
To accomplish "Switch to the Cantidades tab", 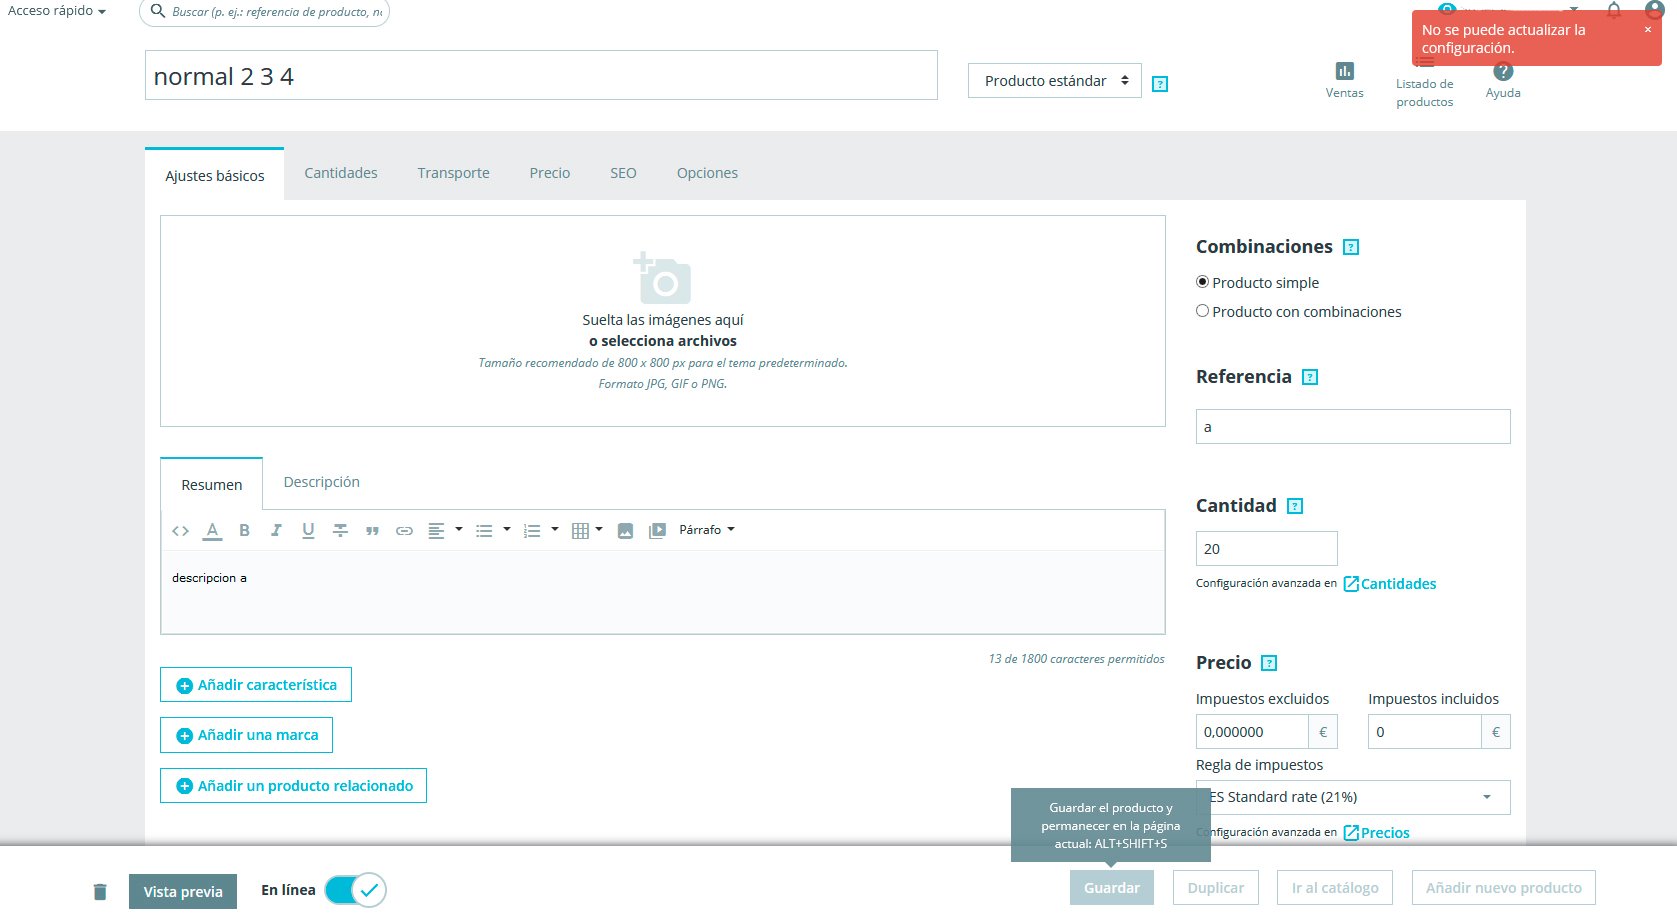I will tap(341, 173).
